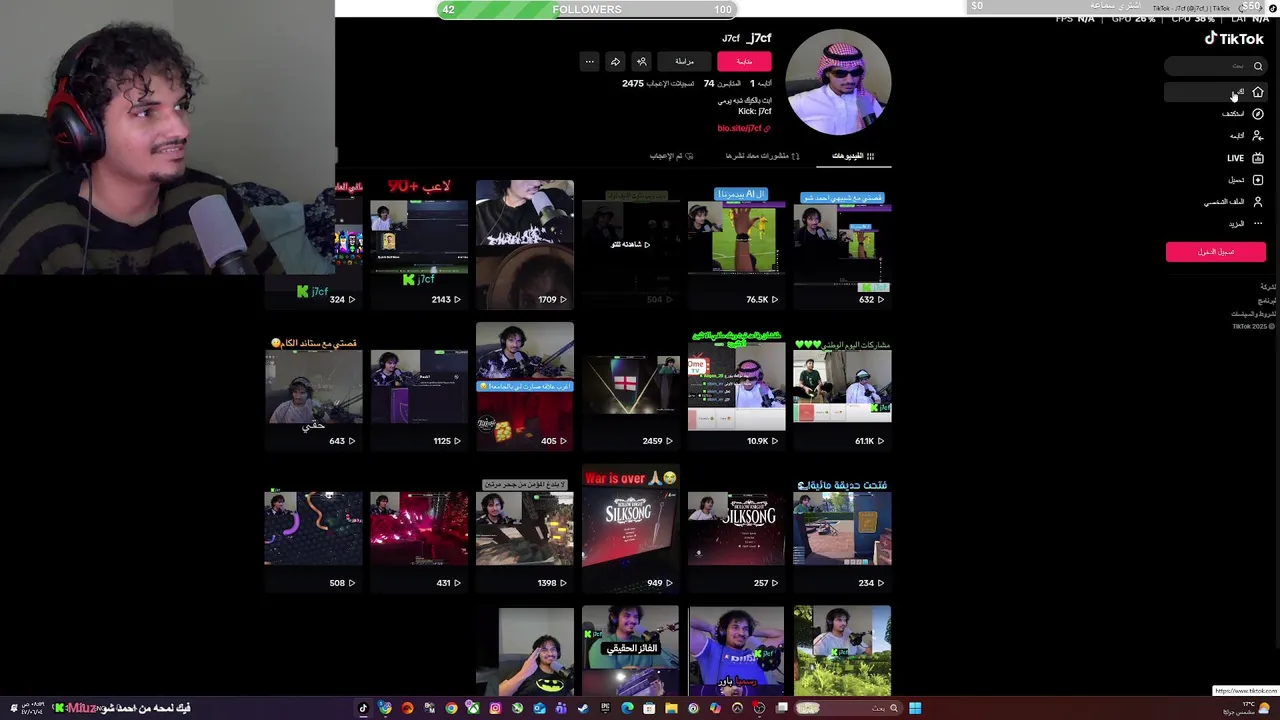Switch to the Liked tab

(x=672, y=156)
